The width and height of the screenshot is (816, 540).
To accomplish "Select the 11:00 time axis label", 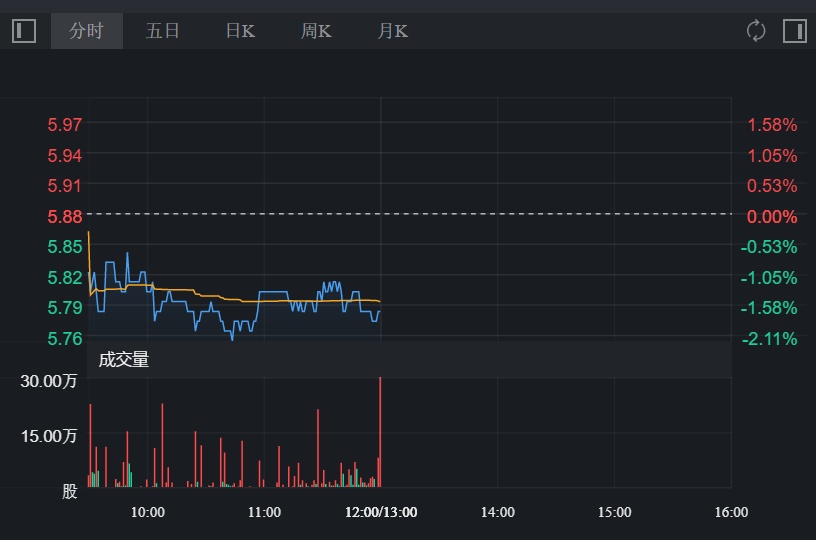I will [264, 512].
